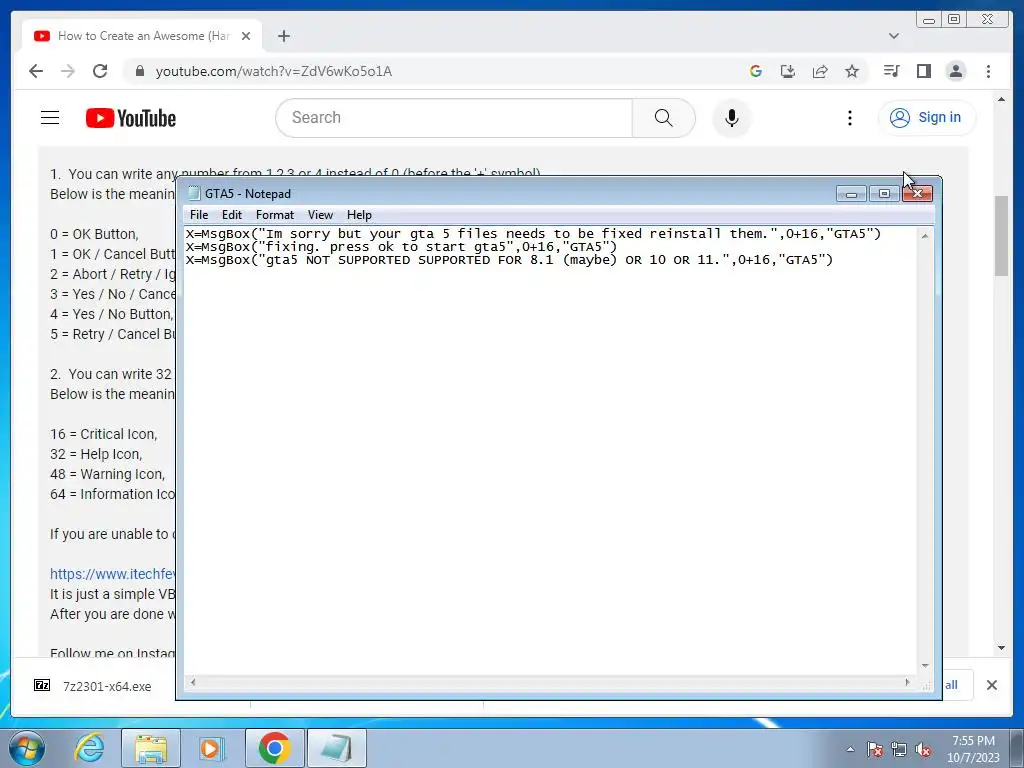Toggle Chrome side panel

[923, 71]
